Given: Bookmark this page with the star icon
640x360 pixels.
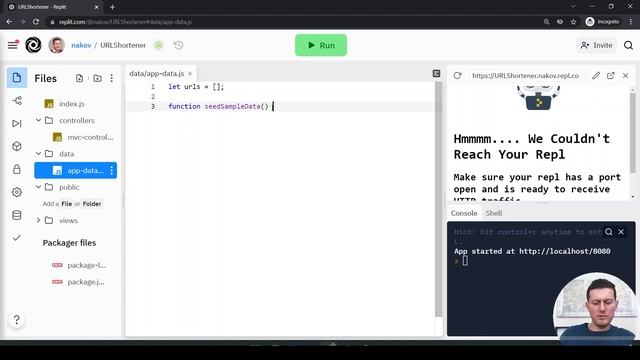Looking at the screenshot, I should click(573, 22).
